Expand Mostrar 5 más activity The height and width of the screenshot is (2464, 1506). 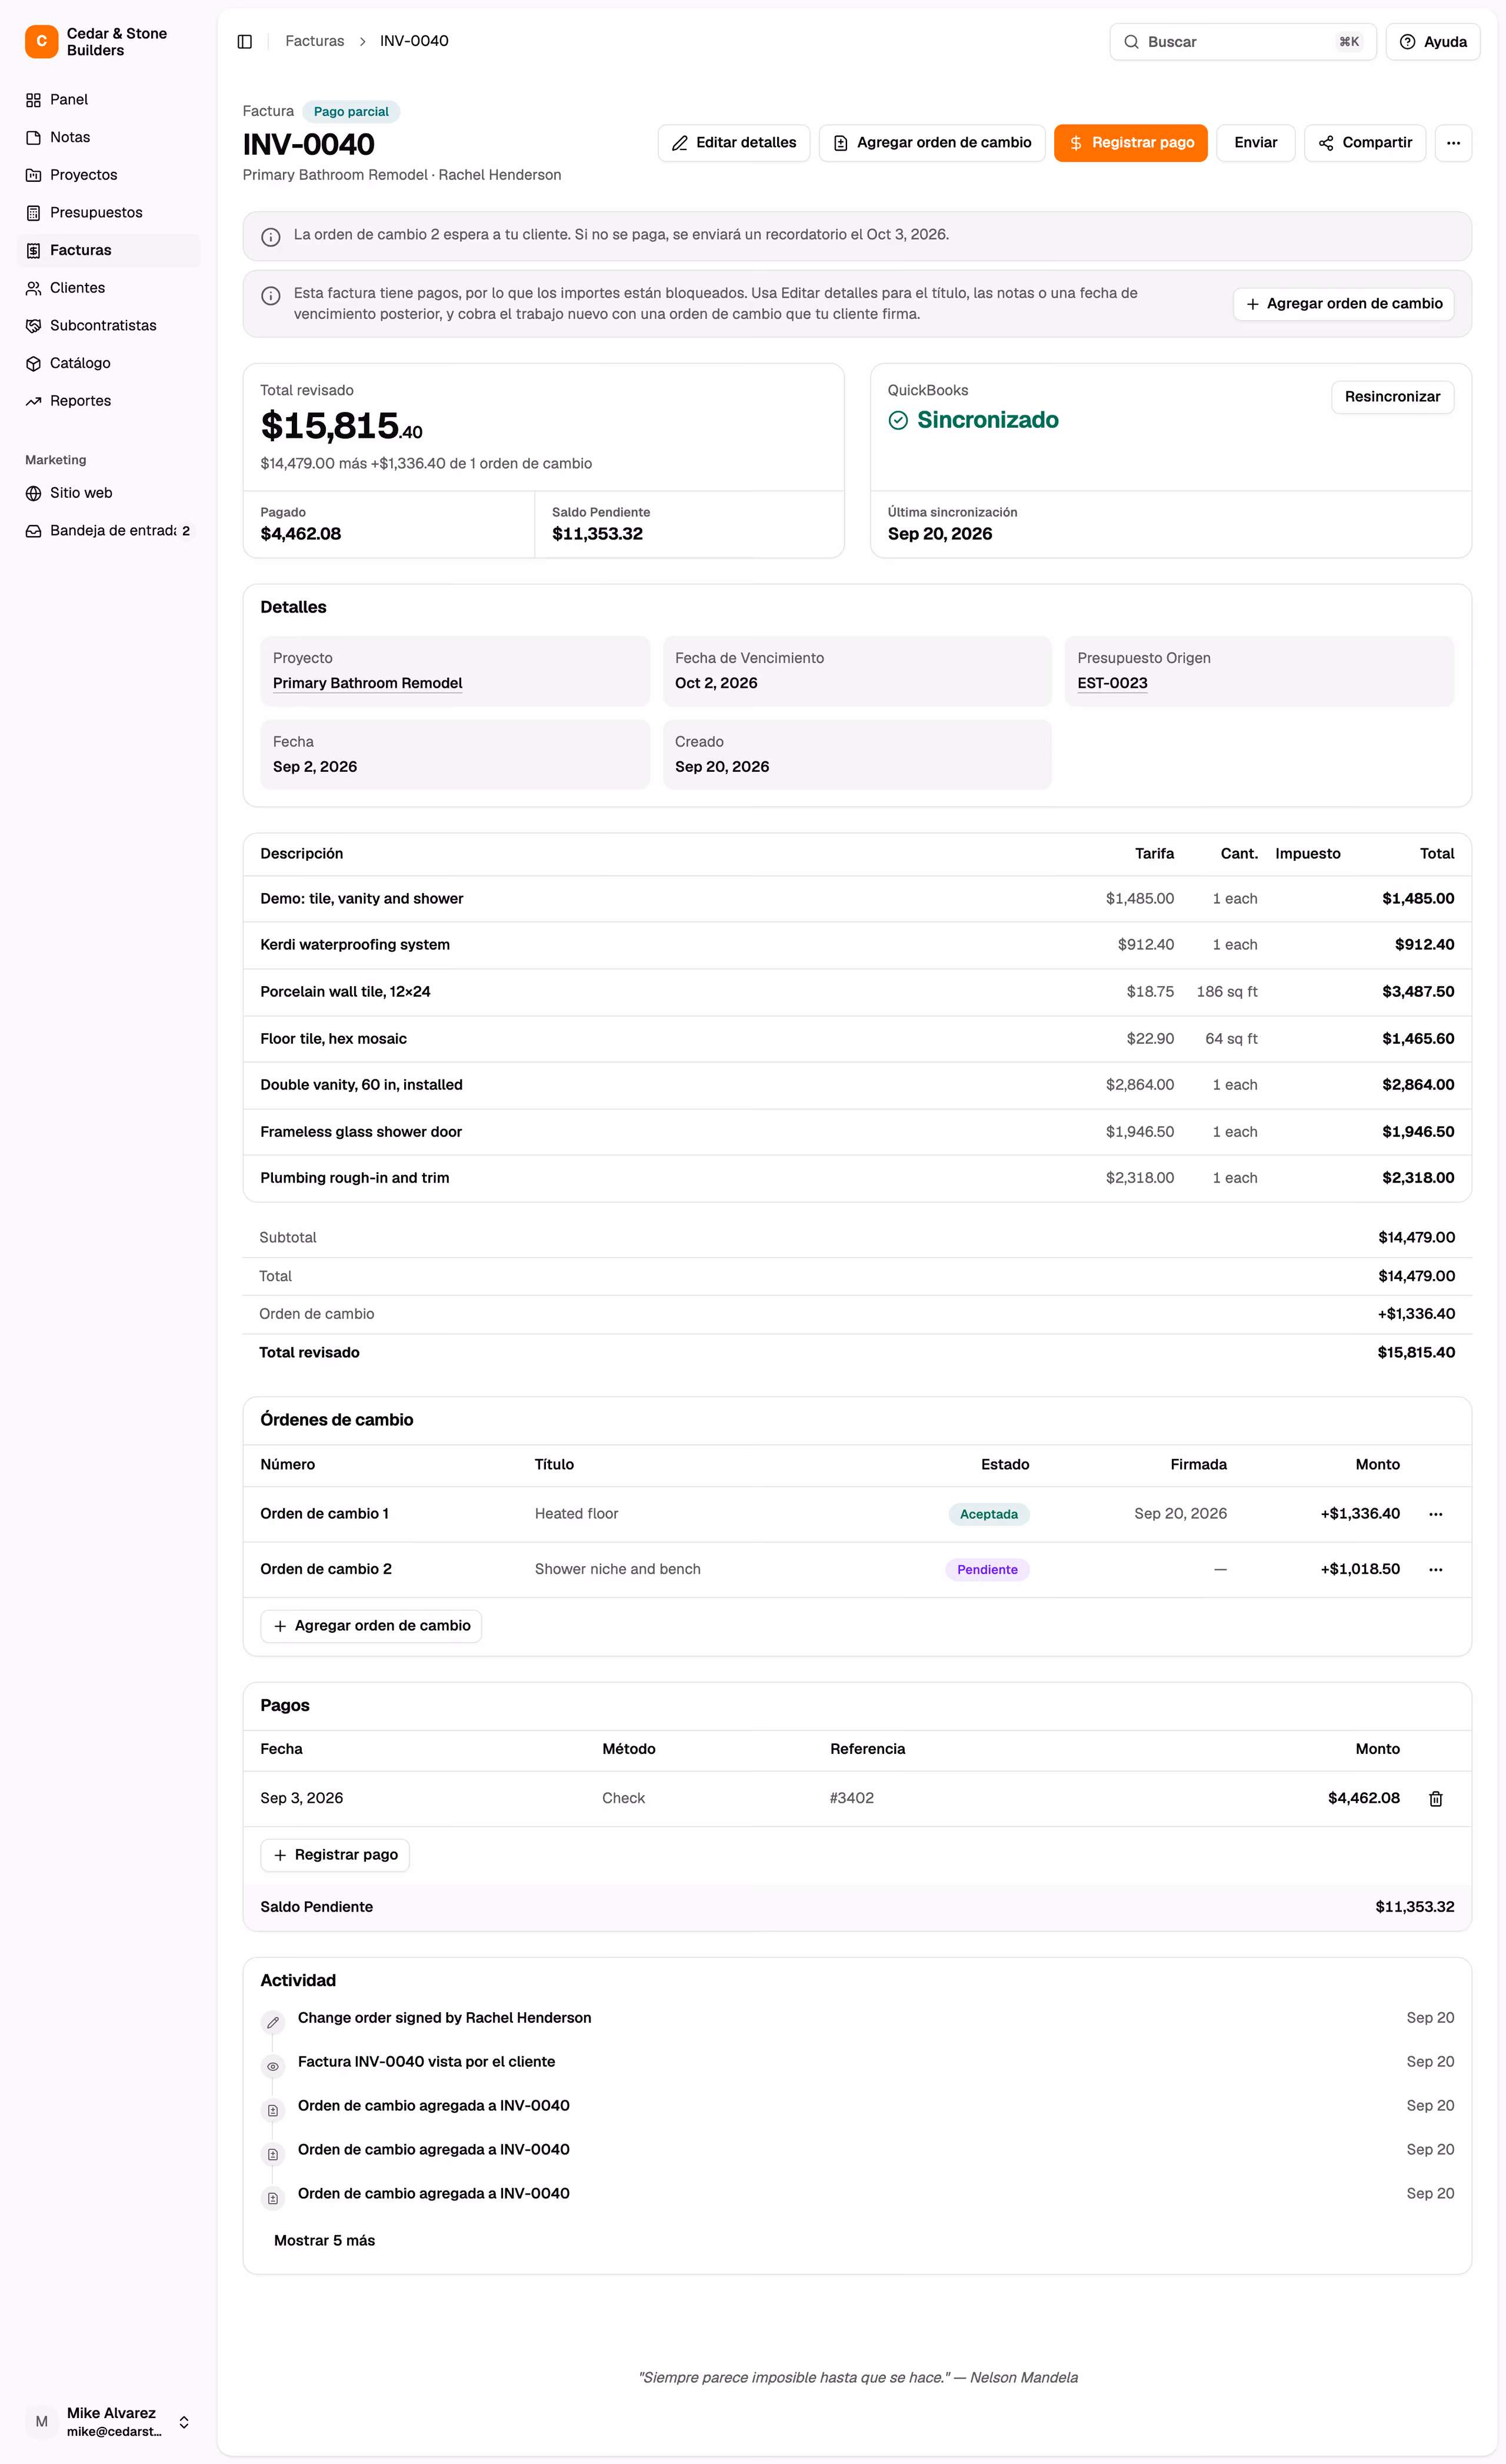coord(324,2241)
